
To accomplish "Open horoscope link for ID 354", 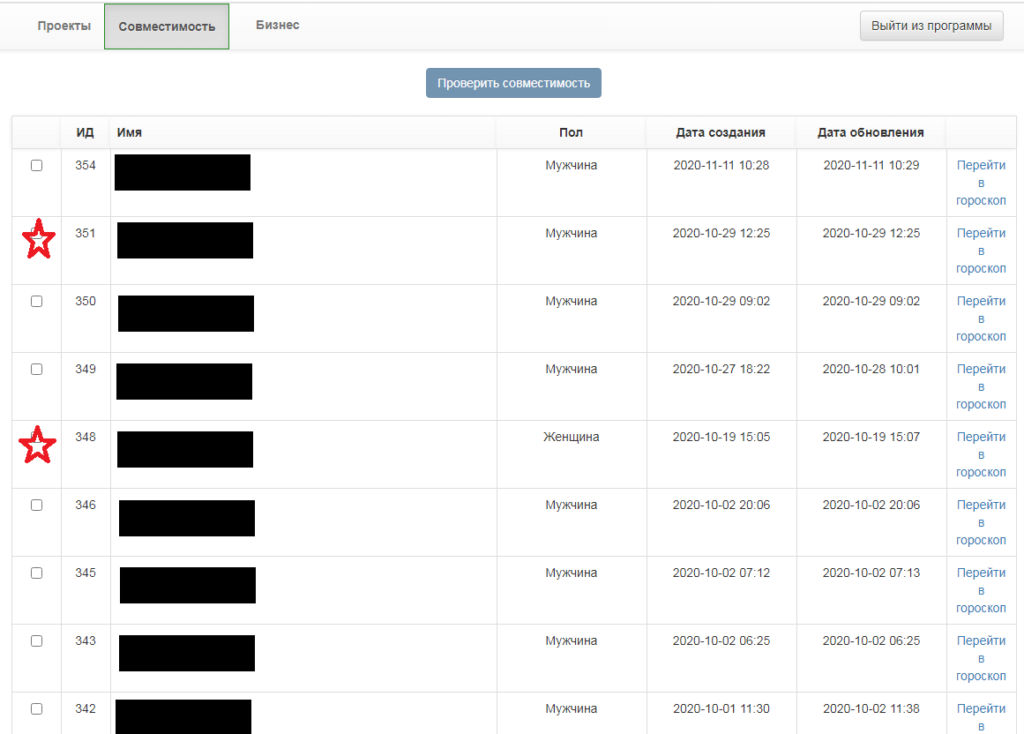I will coord(981,183).
